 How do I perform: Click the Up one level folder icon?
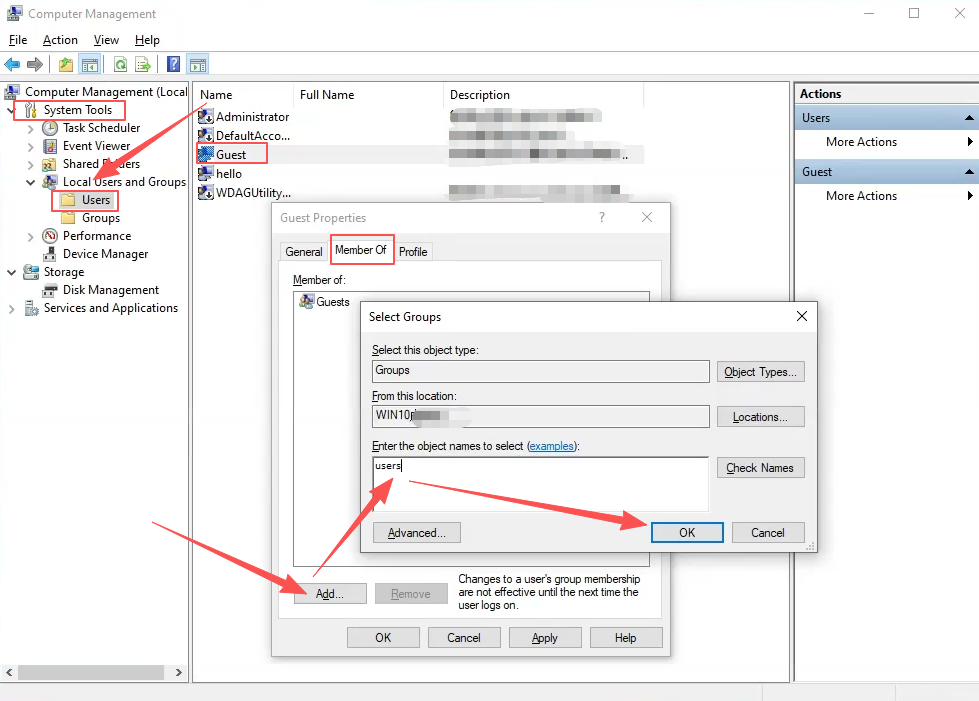click(x=66, y=64)
